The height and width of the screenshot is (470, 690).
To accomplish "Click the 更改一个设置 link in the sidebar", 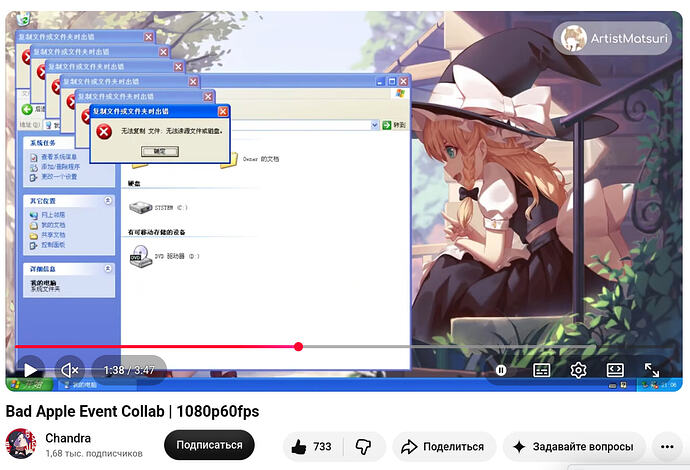I will (x=59, y=176).
